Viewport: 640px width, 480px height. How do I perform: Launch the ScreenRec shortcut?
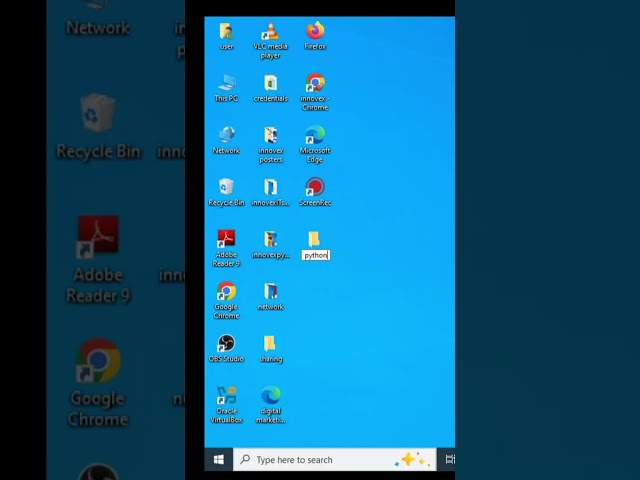pos(315,187)
